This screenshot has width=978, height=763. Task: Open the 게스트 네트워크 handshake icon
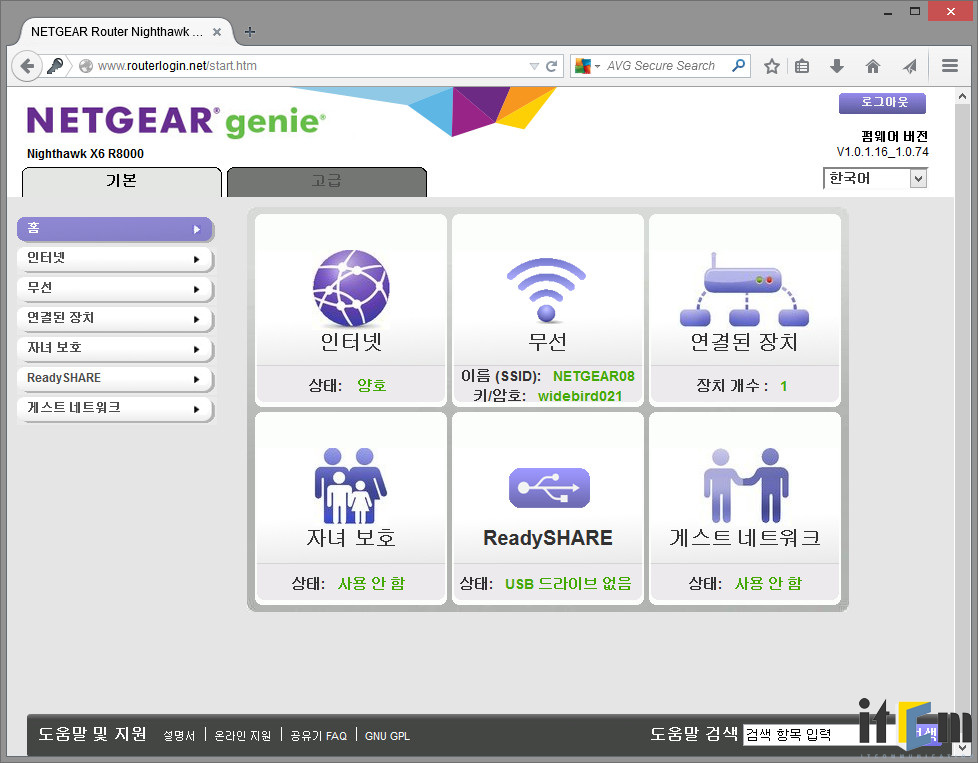(746, 485)
